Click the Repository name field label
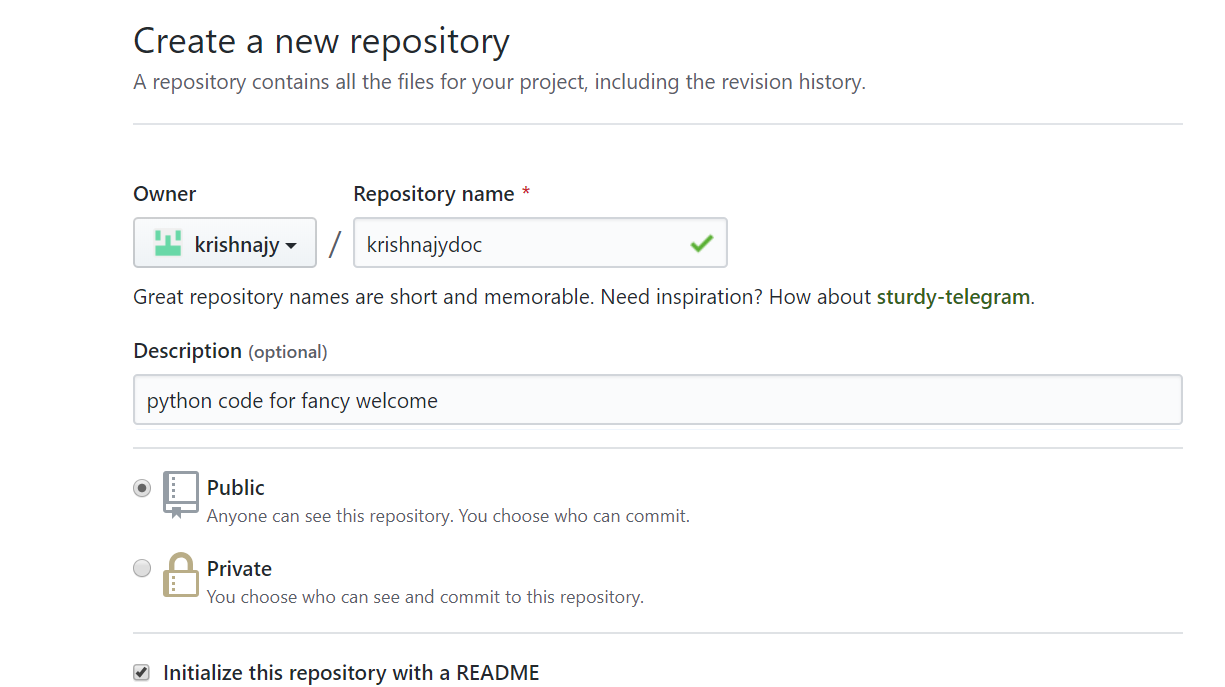1225x687 pixels. [x=434, y=194]
